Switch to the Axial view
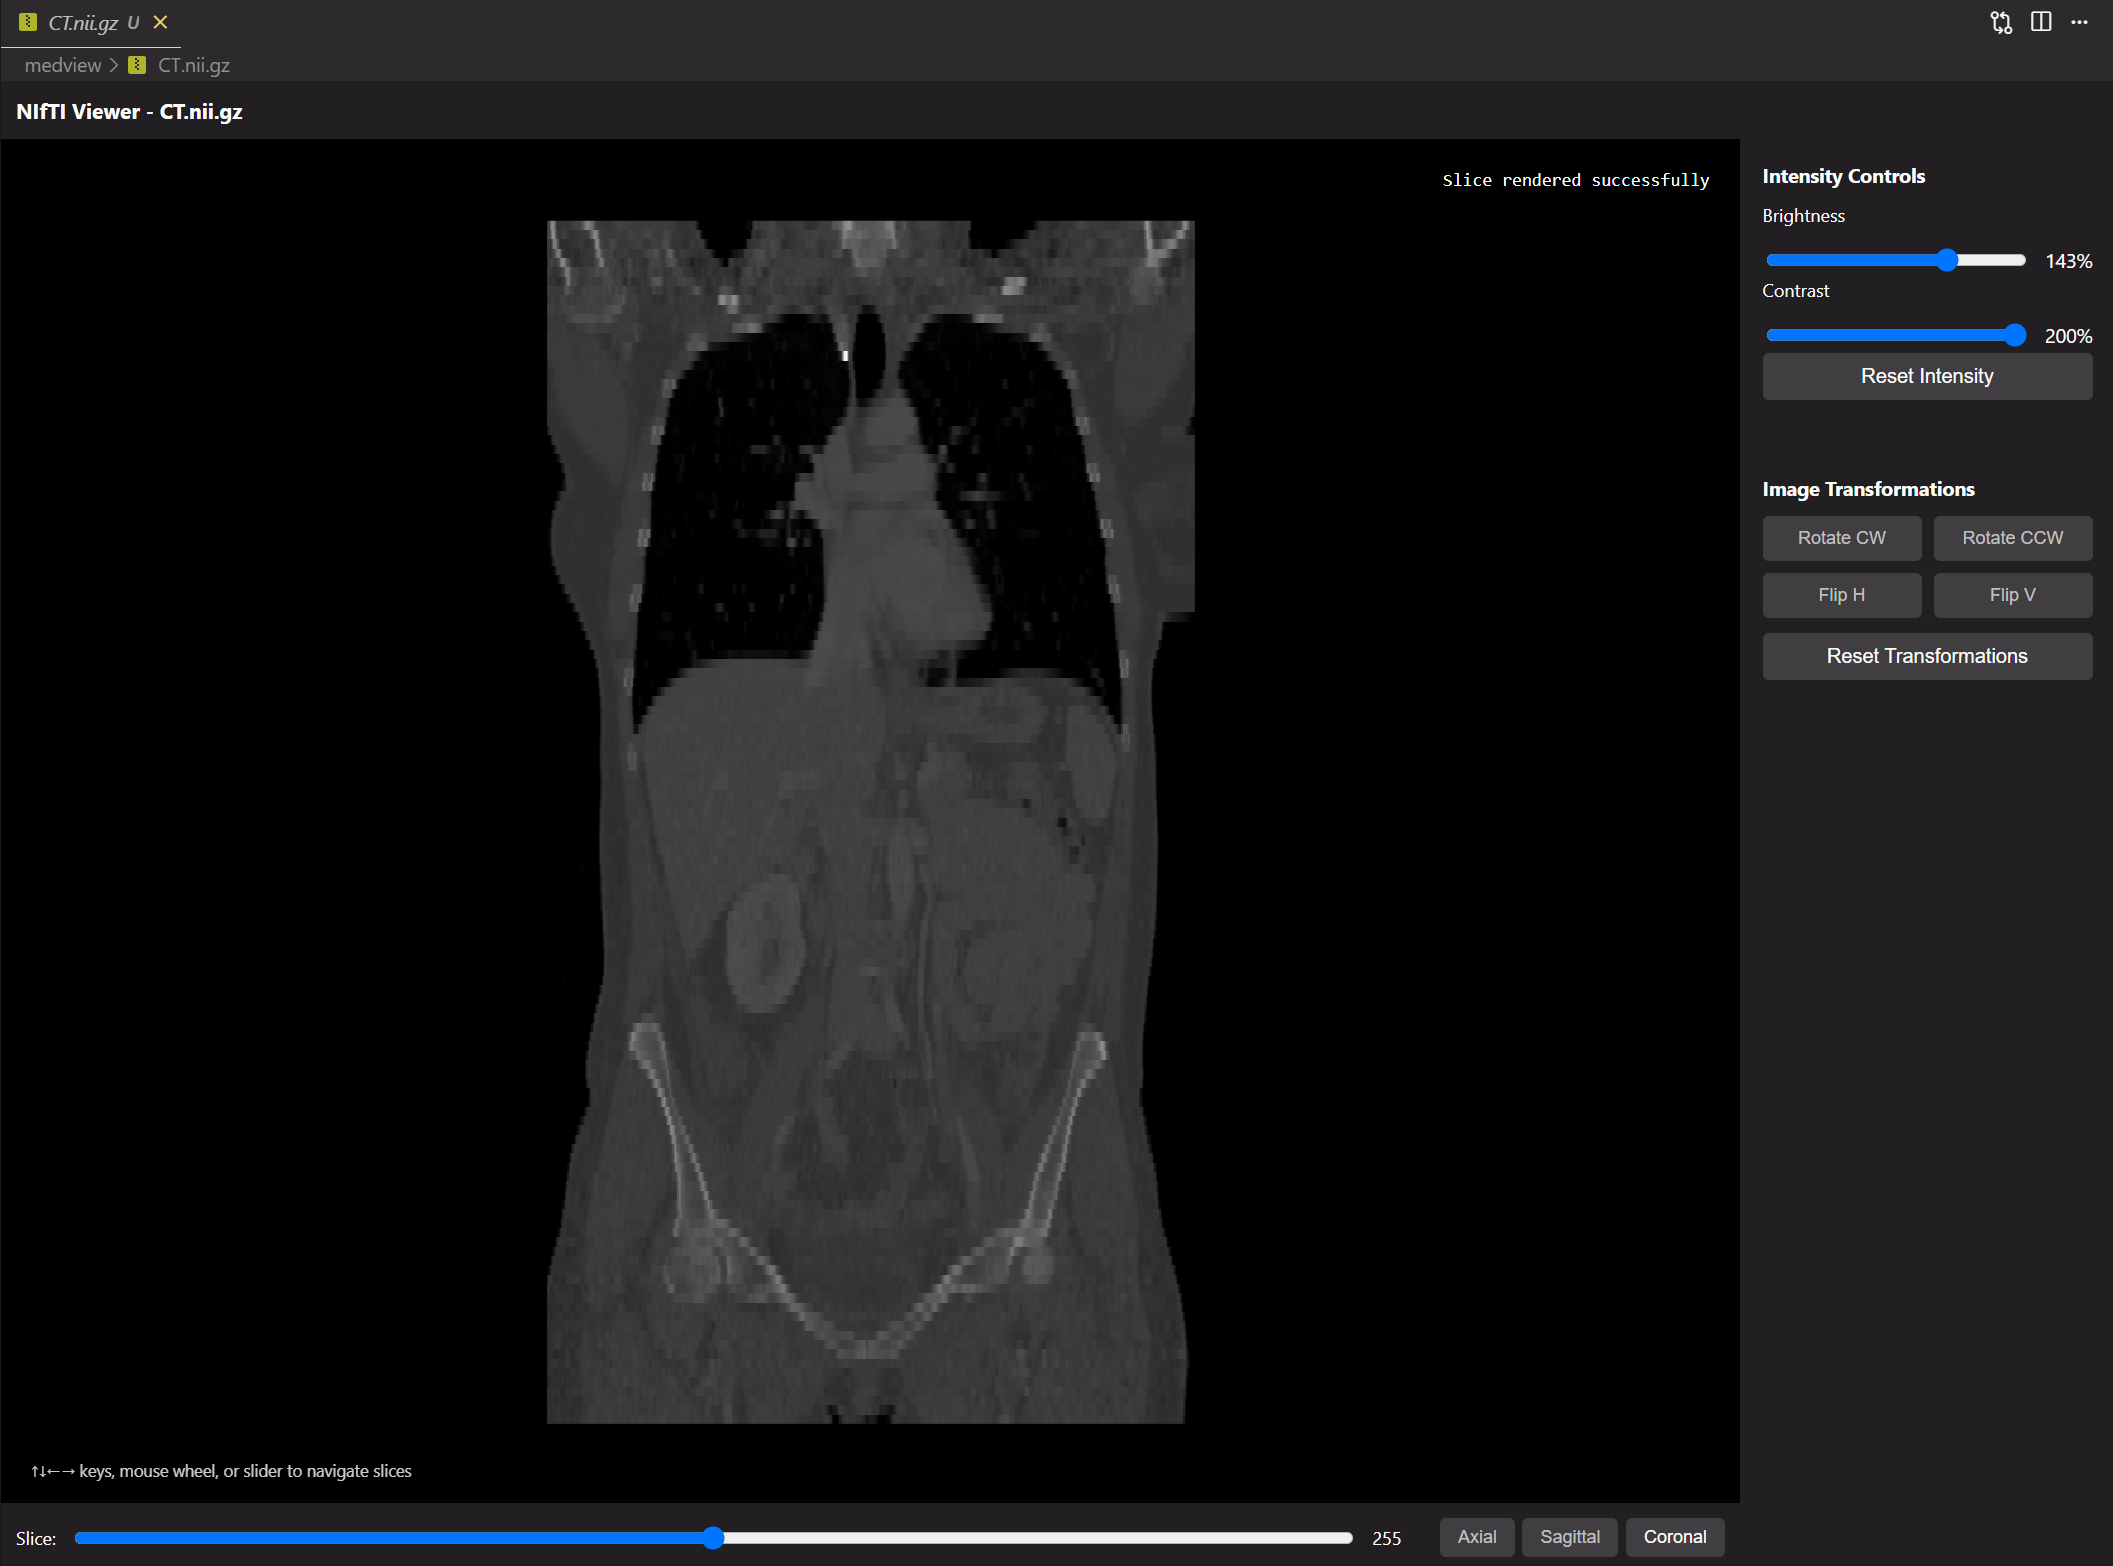 point(1477,1537)
